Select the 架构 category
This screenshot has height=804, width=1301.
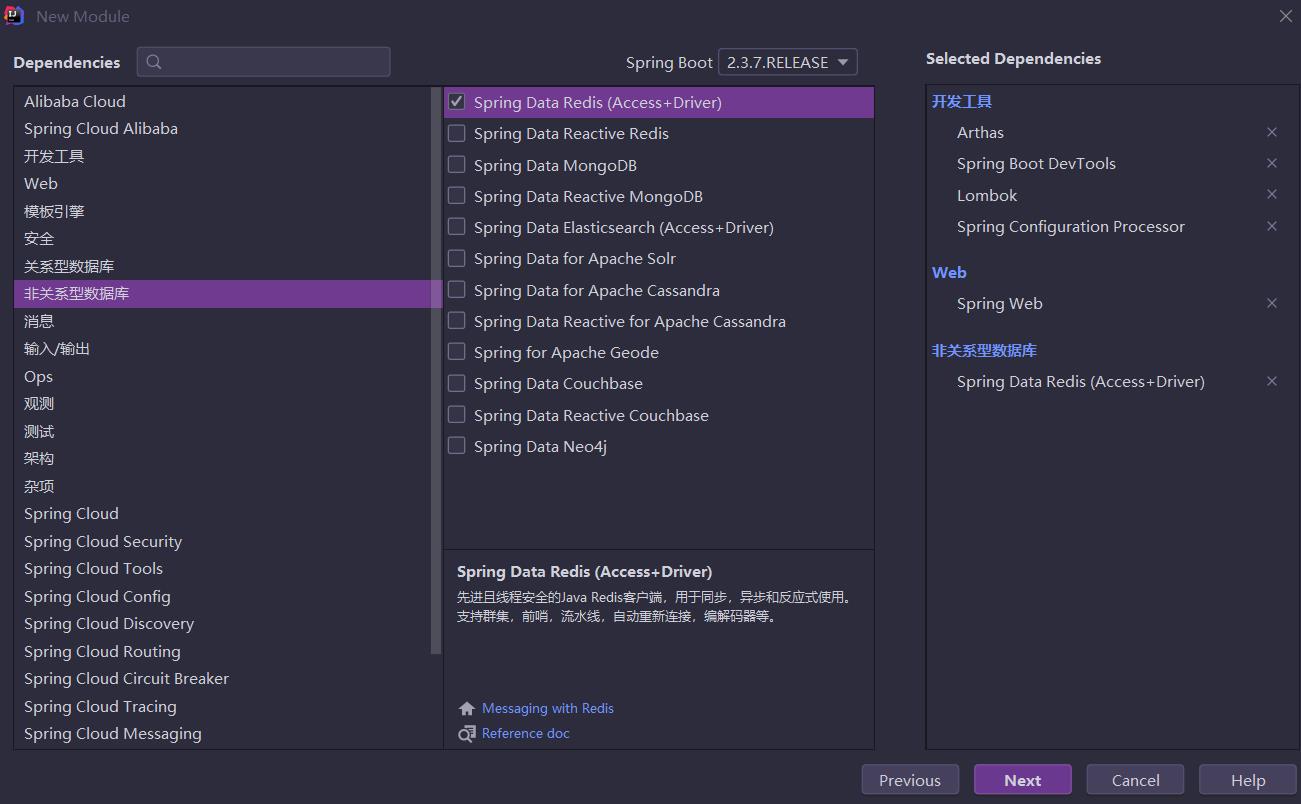[222, 458]
